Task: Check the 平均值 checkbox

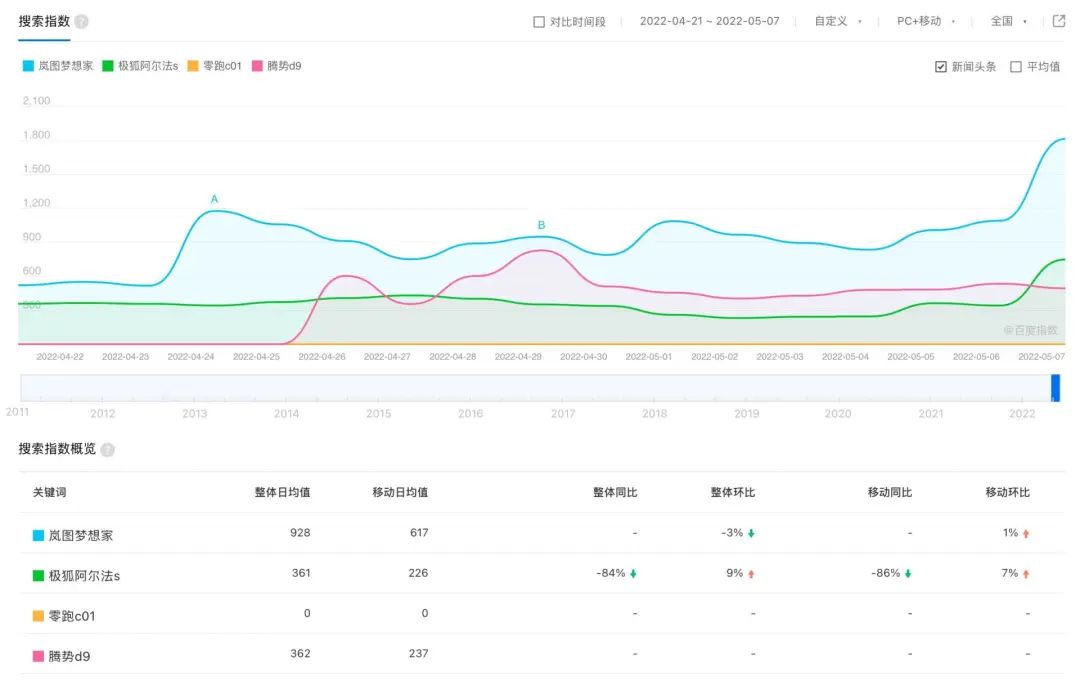Action: click(x=1016, y=67)
